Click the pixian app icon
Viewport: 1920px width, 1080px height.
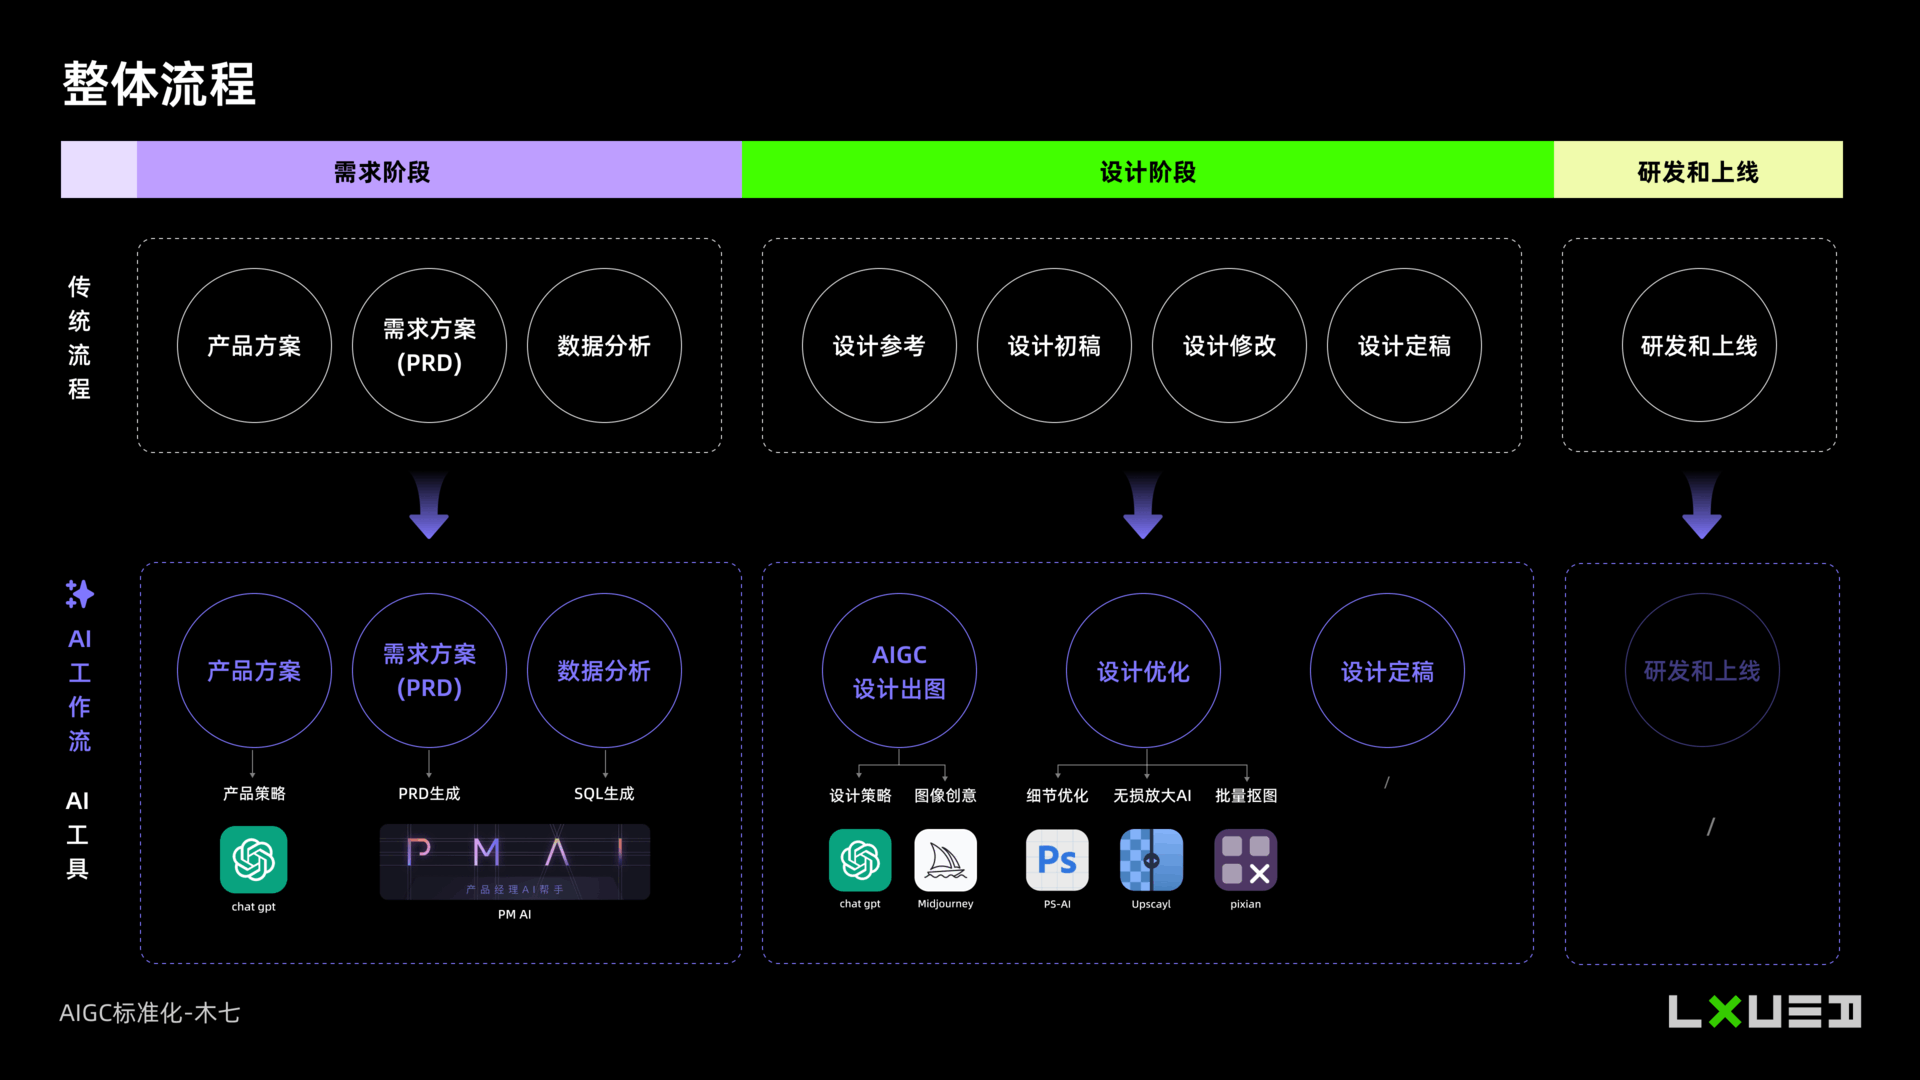[x=1245, y=860]
